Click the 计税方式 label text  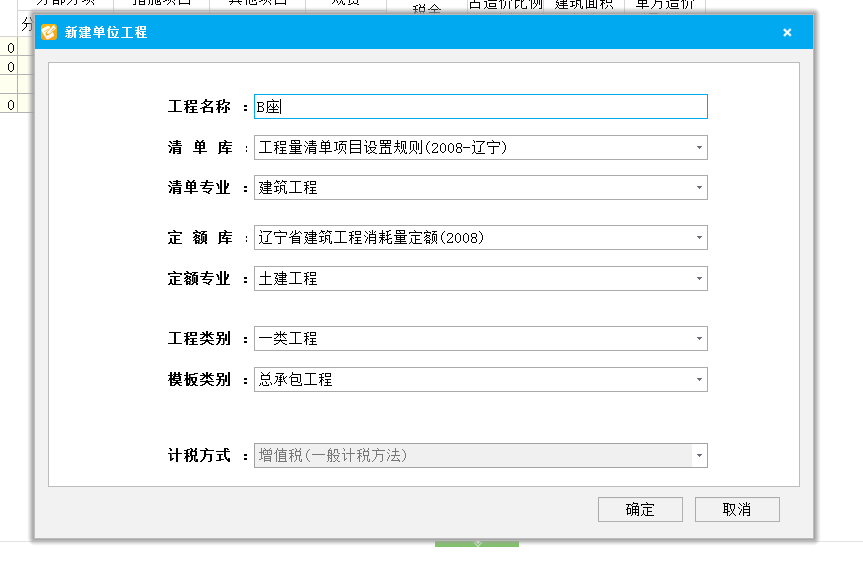199,455
